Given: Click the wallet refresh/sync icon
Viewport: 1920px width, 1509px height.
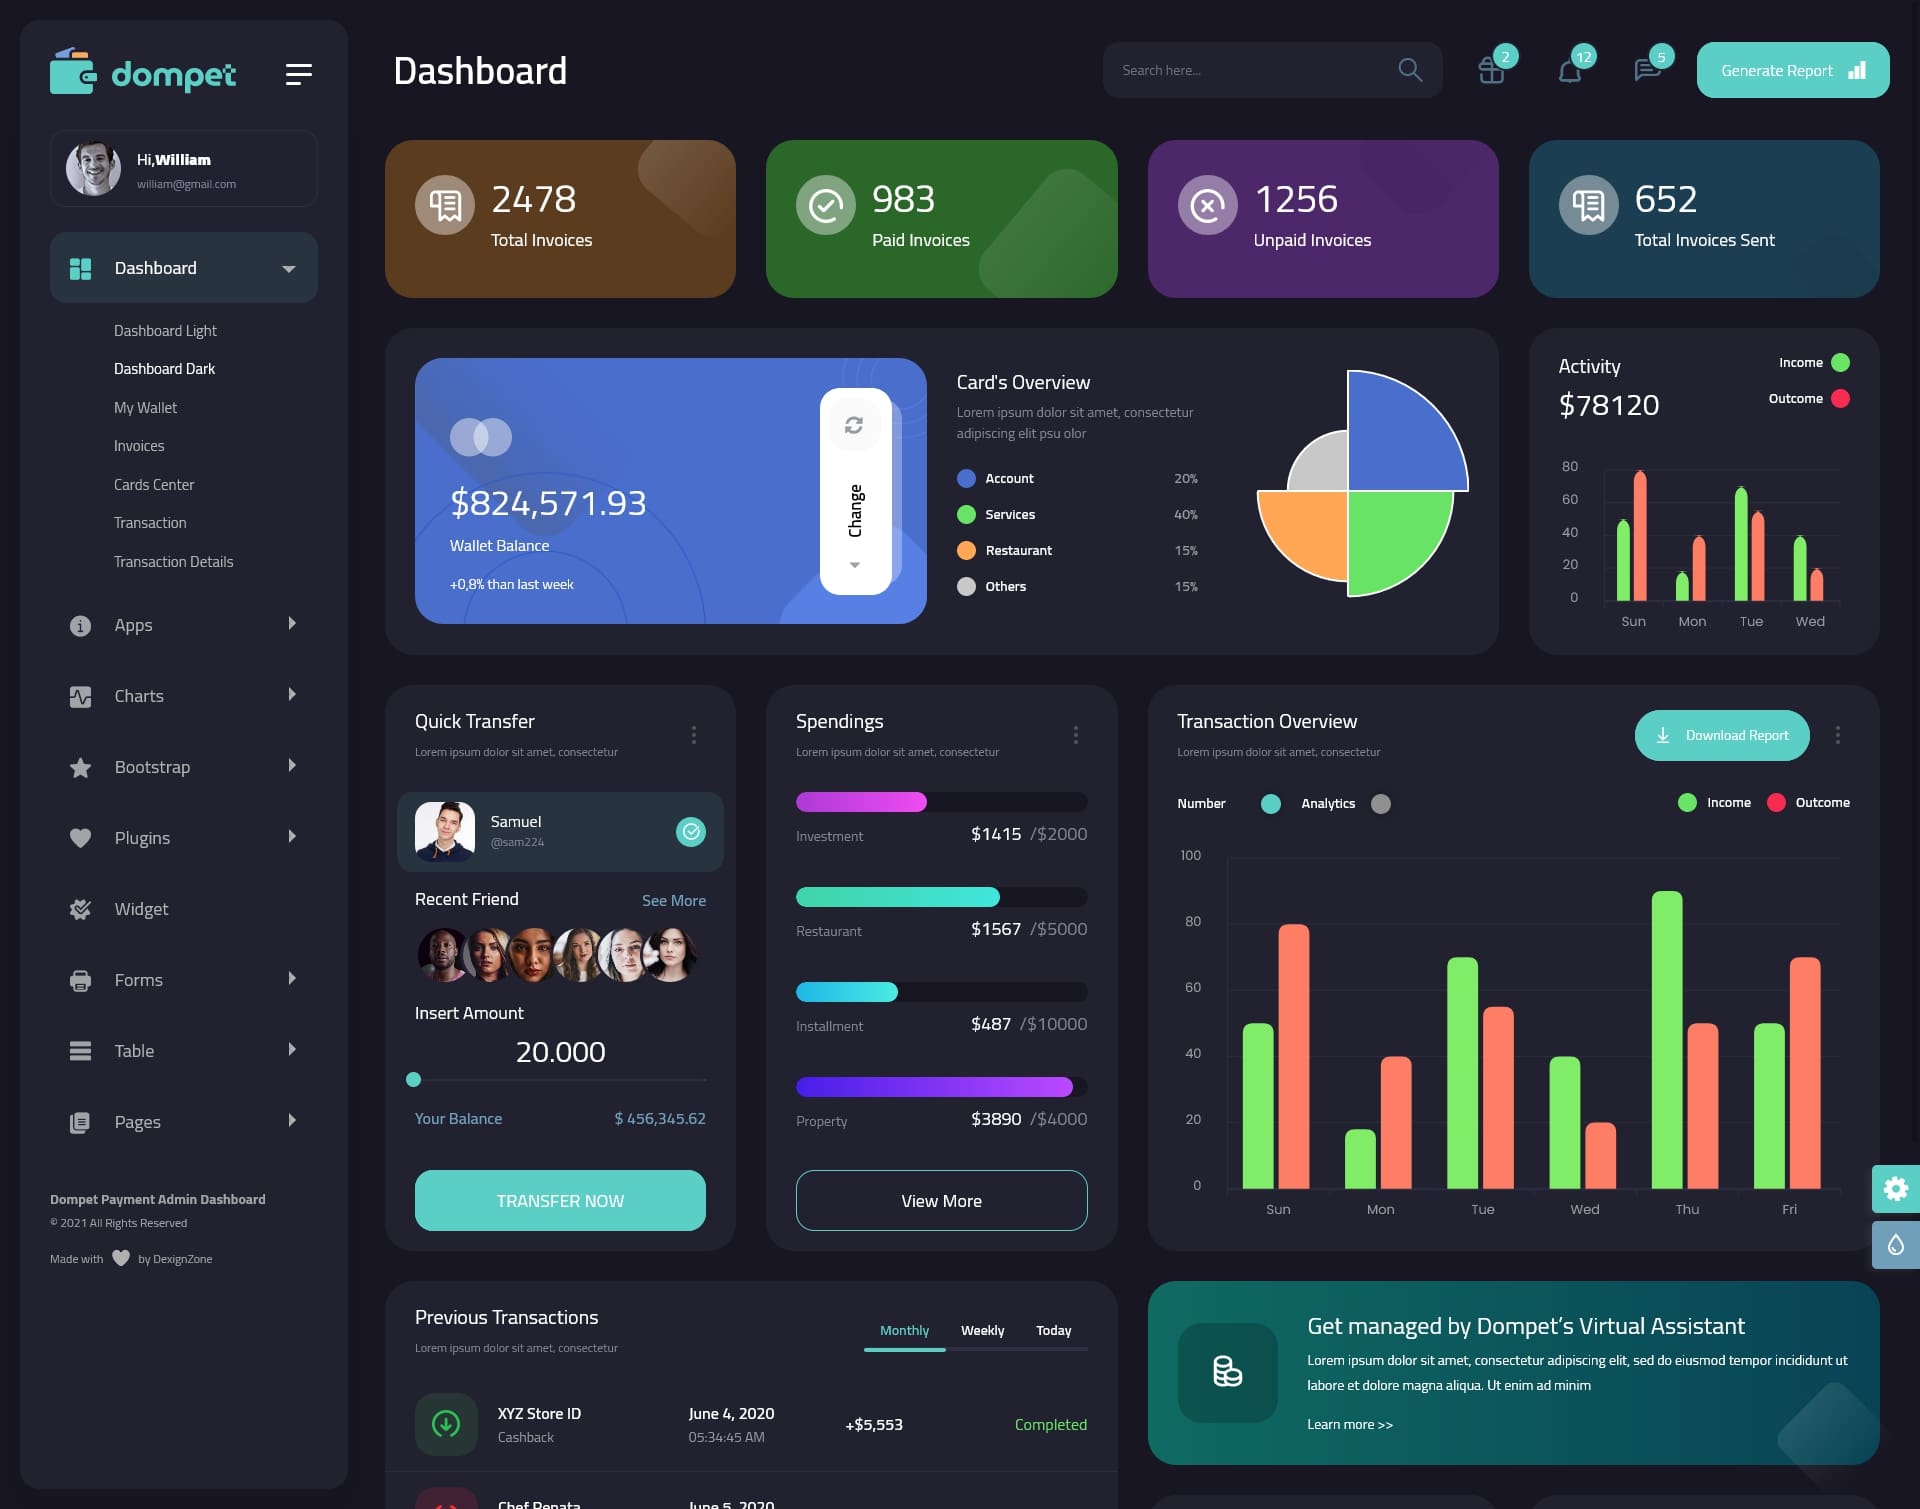Looking at the screenshot, I should [854, 422].
